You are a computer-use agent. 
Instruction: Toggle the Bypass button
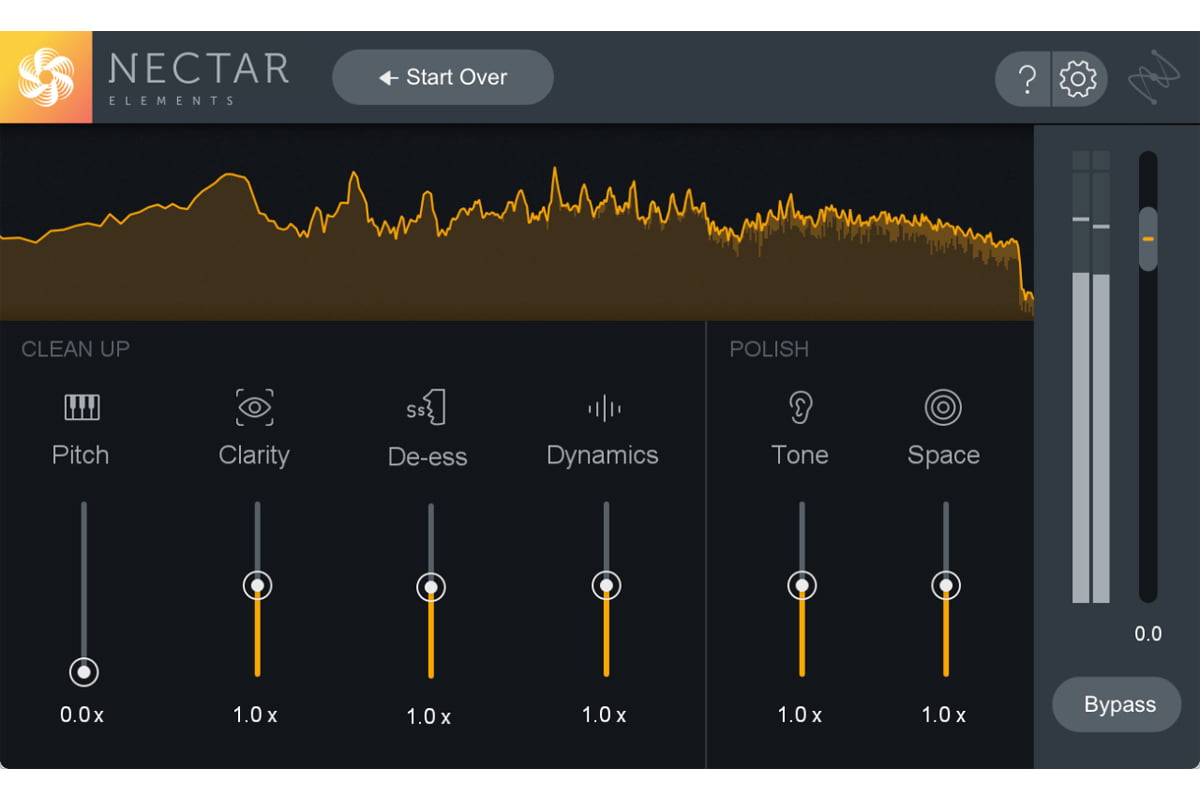pos(1117,704)
